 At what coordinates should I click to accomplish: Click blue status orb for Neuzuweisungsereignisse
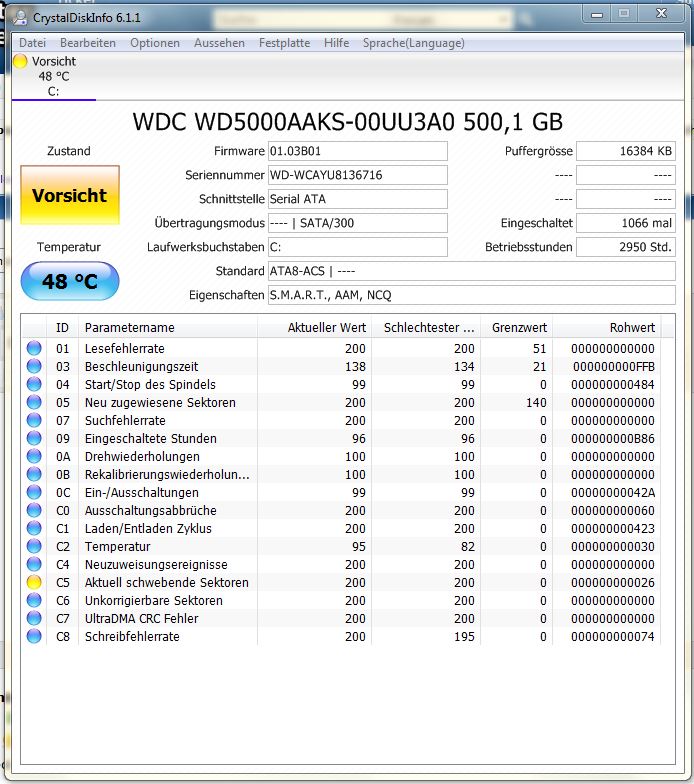tap(34, 564)
